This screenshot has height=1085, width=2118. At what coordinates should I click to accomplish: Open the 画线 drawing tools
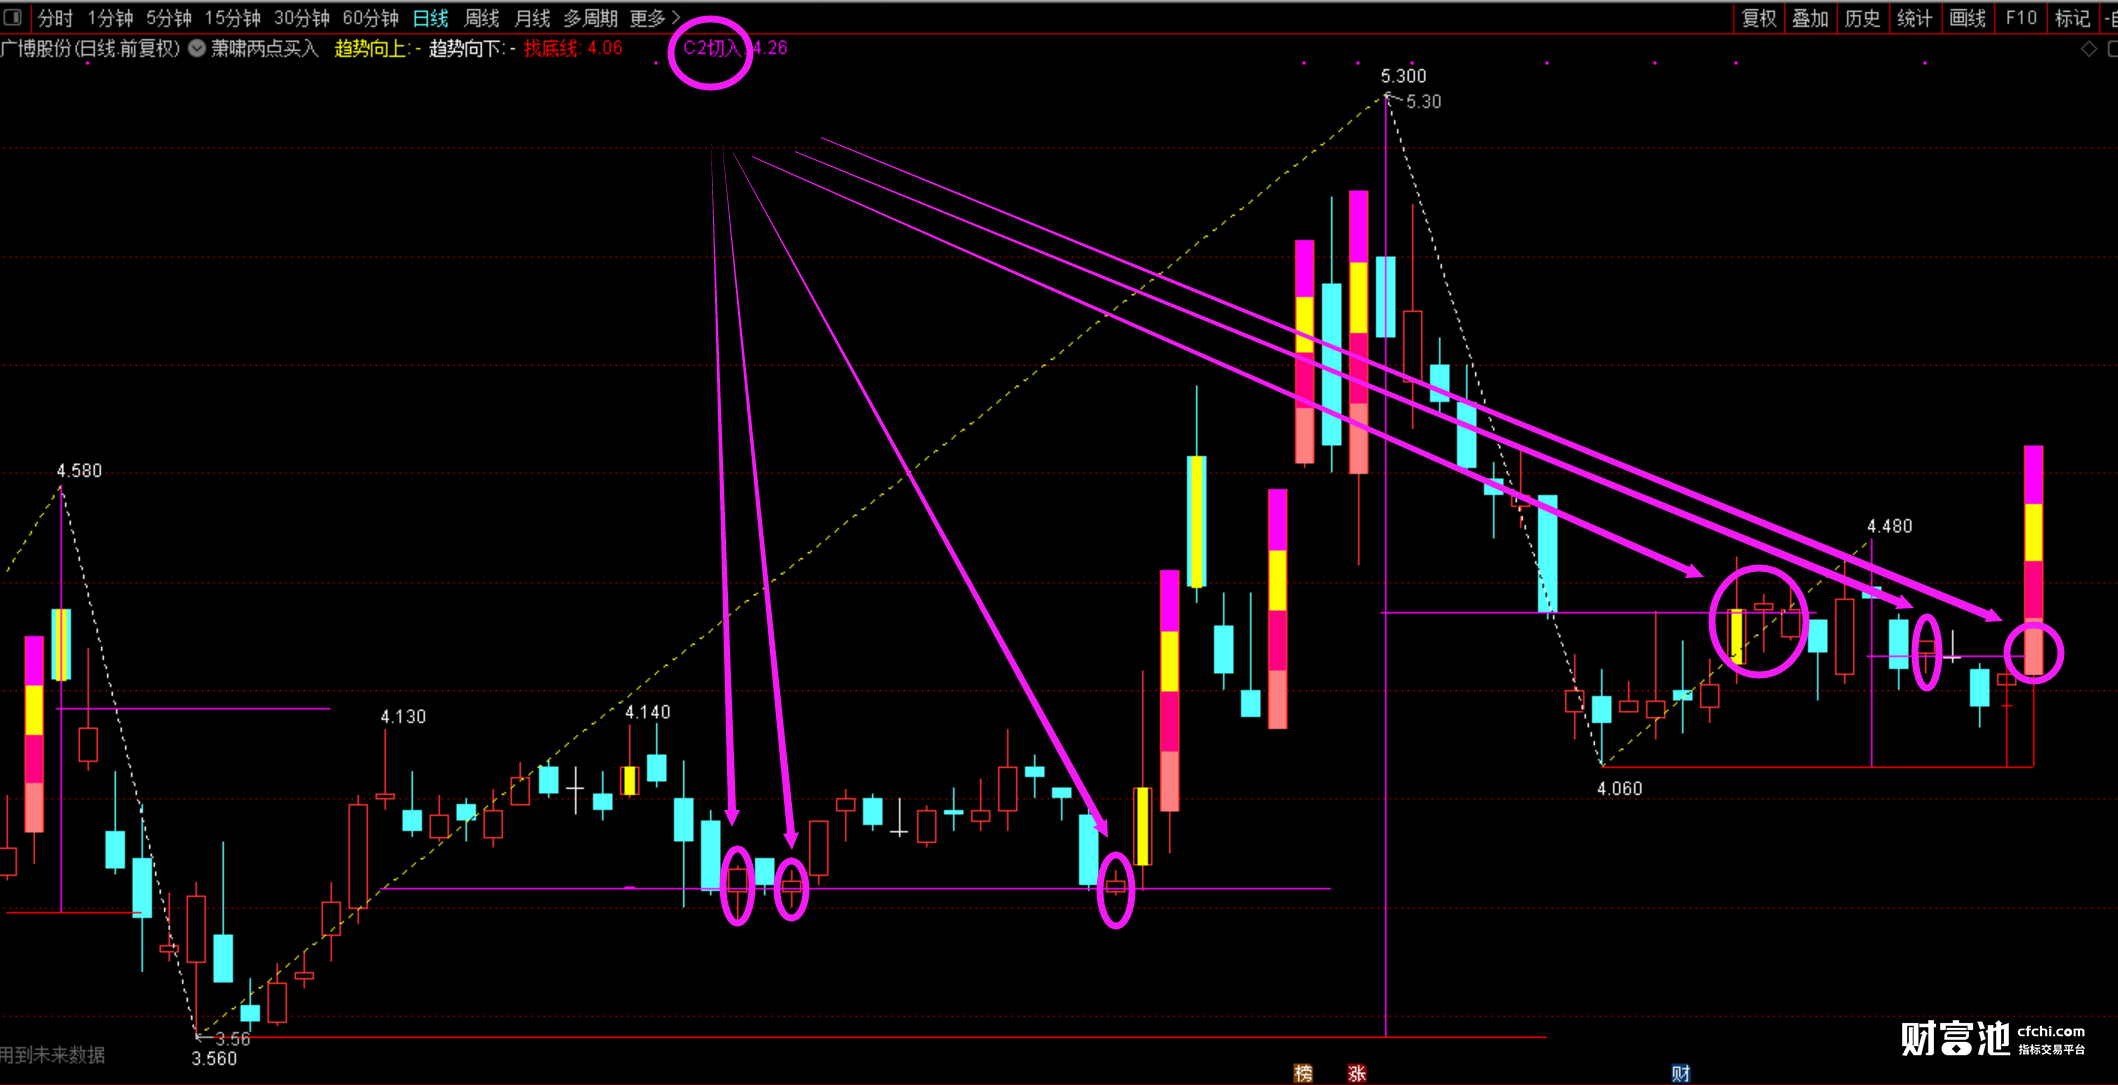(1966, 18)
